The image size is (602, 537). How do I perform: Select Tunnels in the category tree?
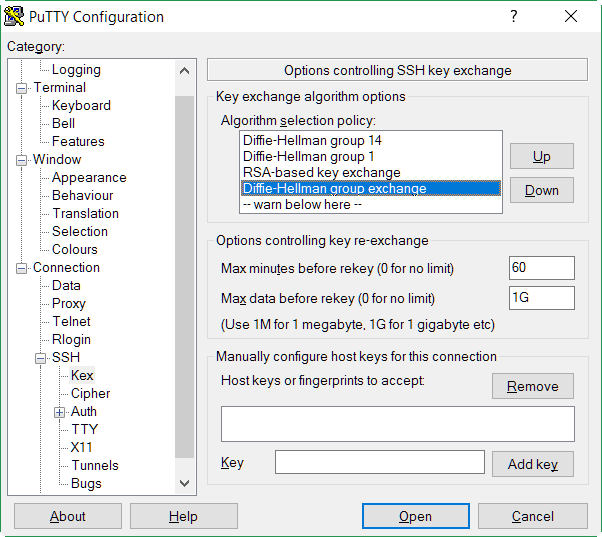(x=94, y=465)
